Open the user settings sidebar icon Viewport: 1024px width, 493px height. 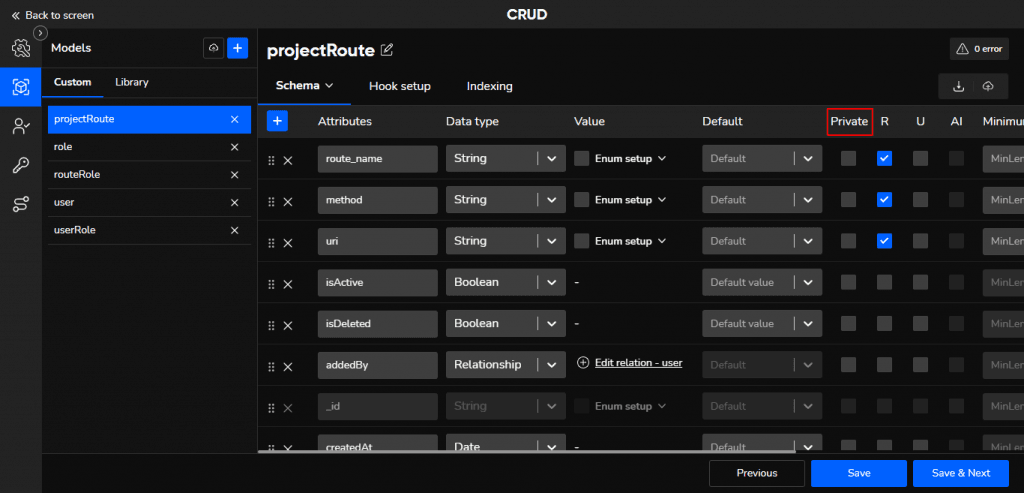click(x=20, y=126)
